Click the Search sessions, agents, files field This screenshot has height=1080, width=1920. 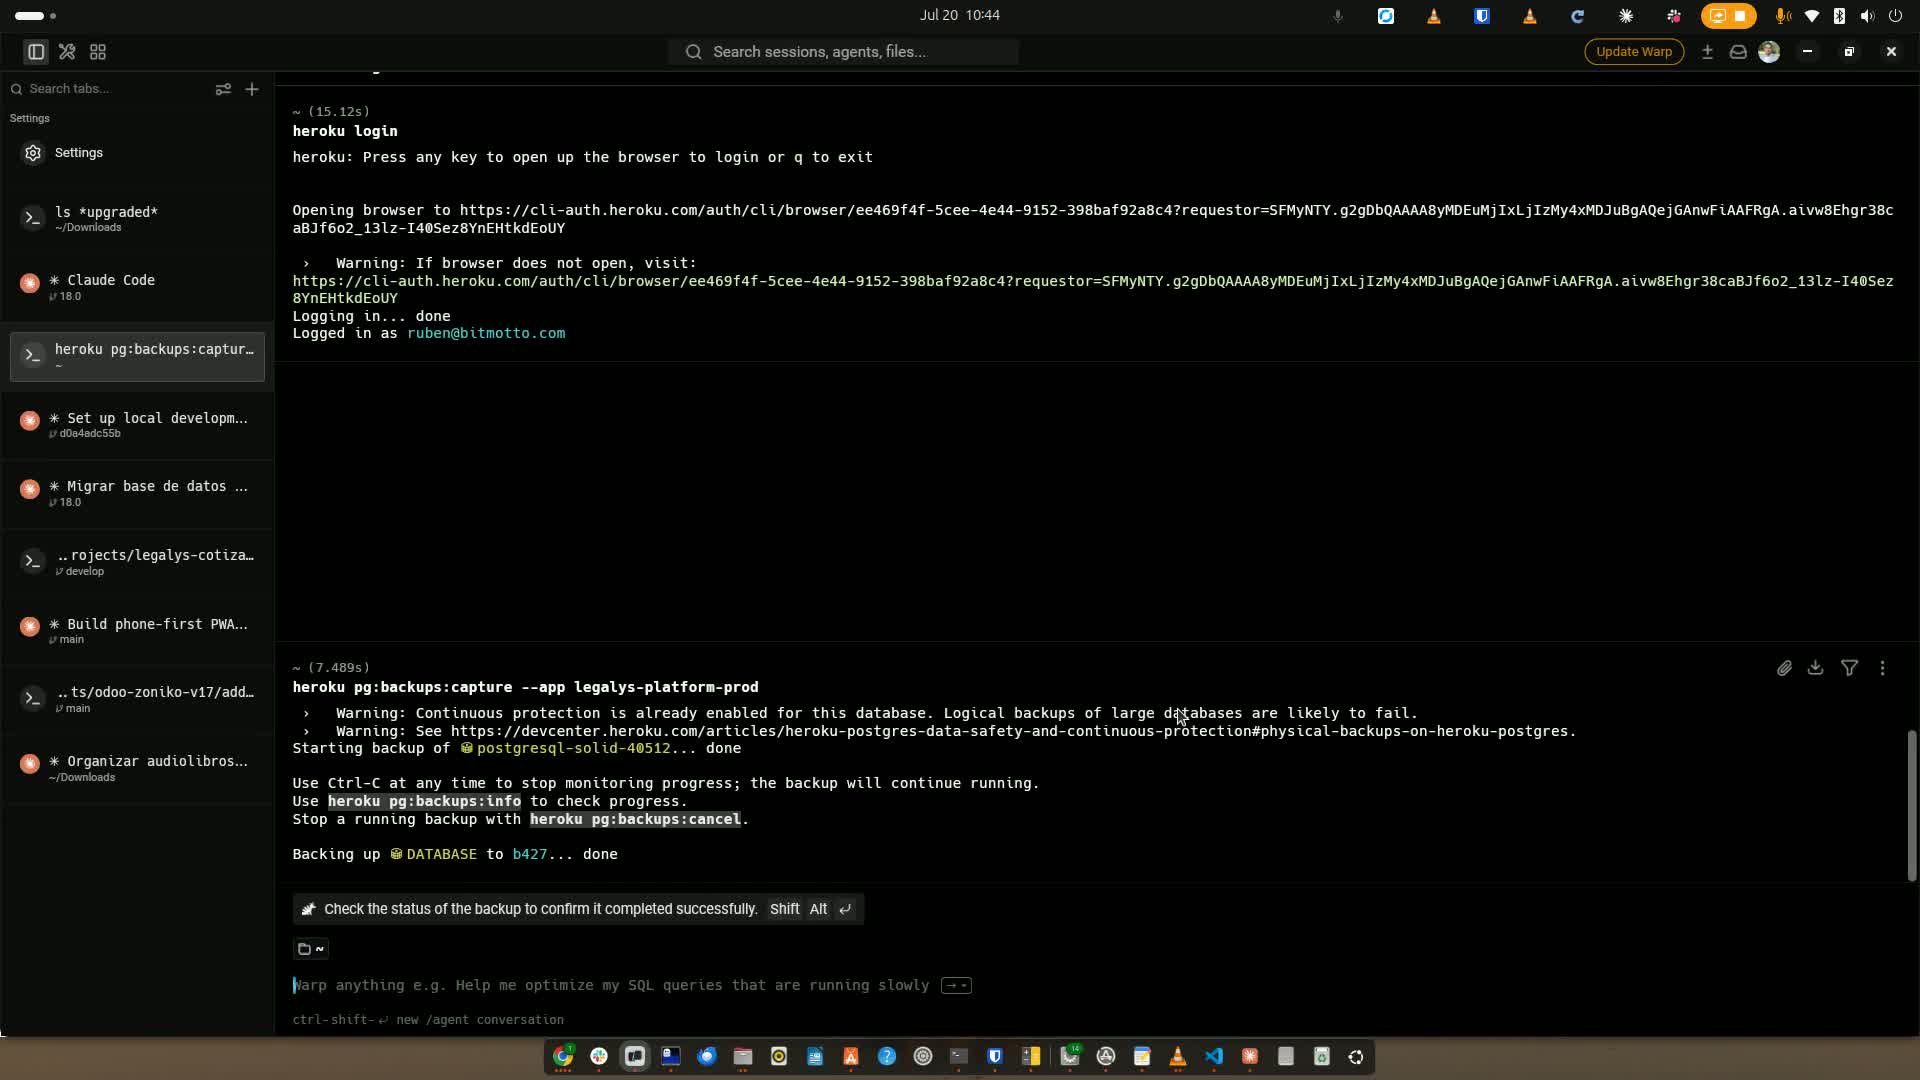843,52
